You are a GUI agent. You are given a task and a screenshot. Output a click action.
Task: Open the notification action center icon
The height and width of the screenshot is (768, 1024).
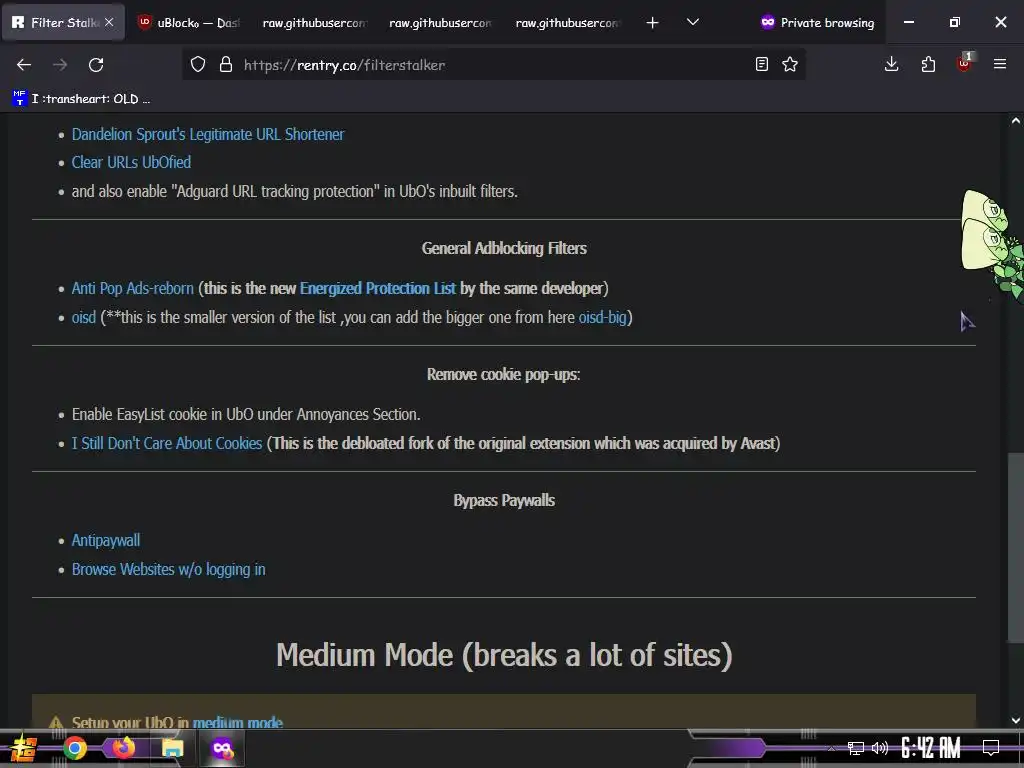tap(991, 748)
